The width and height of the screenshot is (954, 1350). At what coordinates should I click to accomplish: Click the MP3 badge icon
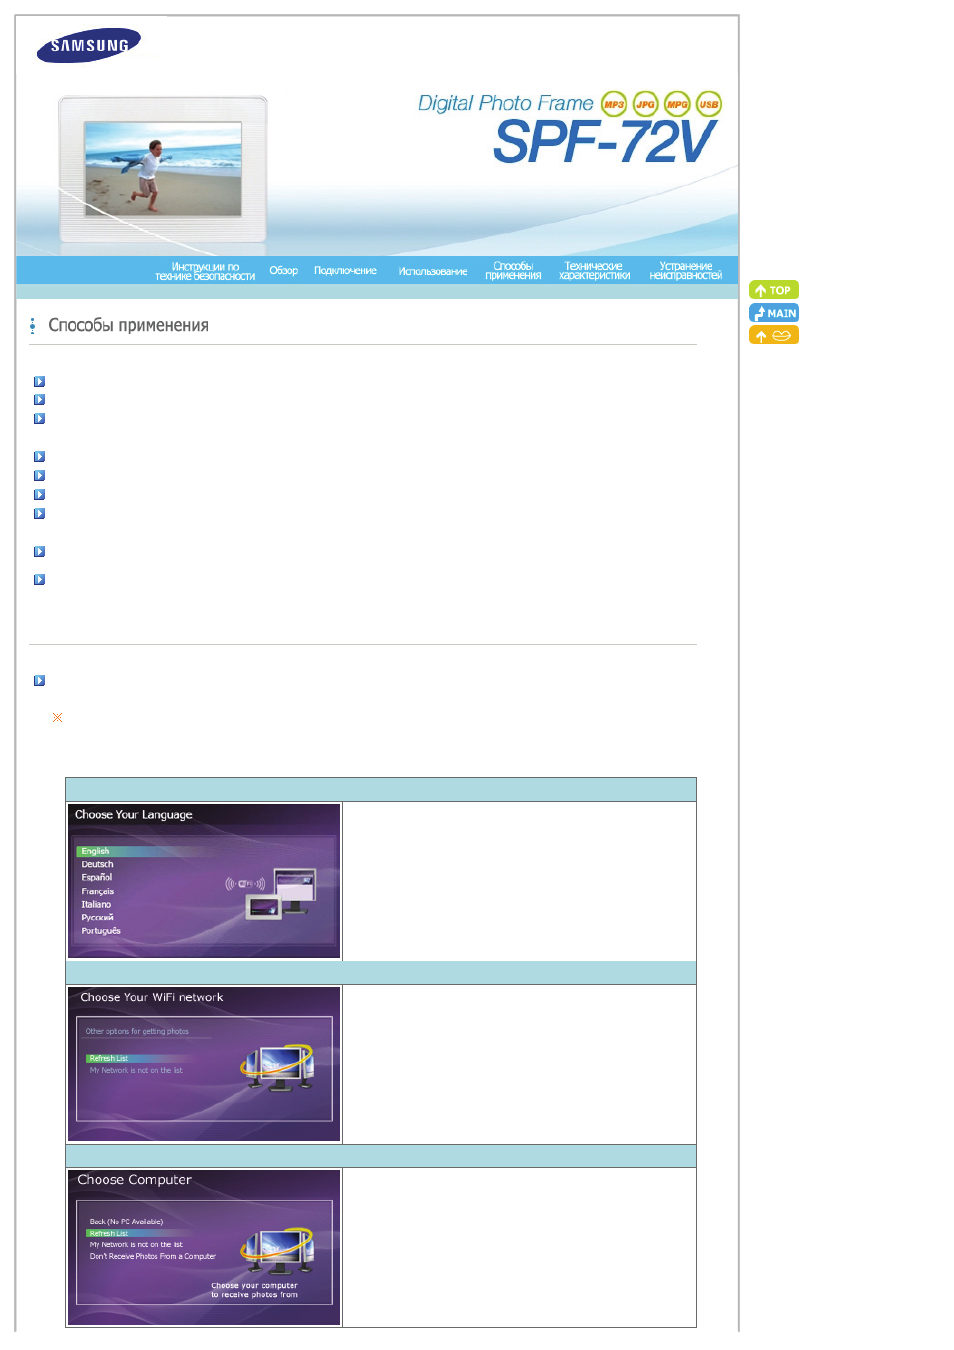(614, 103)
